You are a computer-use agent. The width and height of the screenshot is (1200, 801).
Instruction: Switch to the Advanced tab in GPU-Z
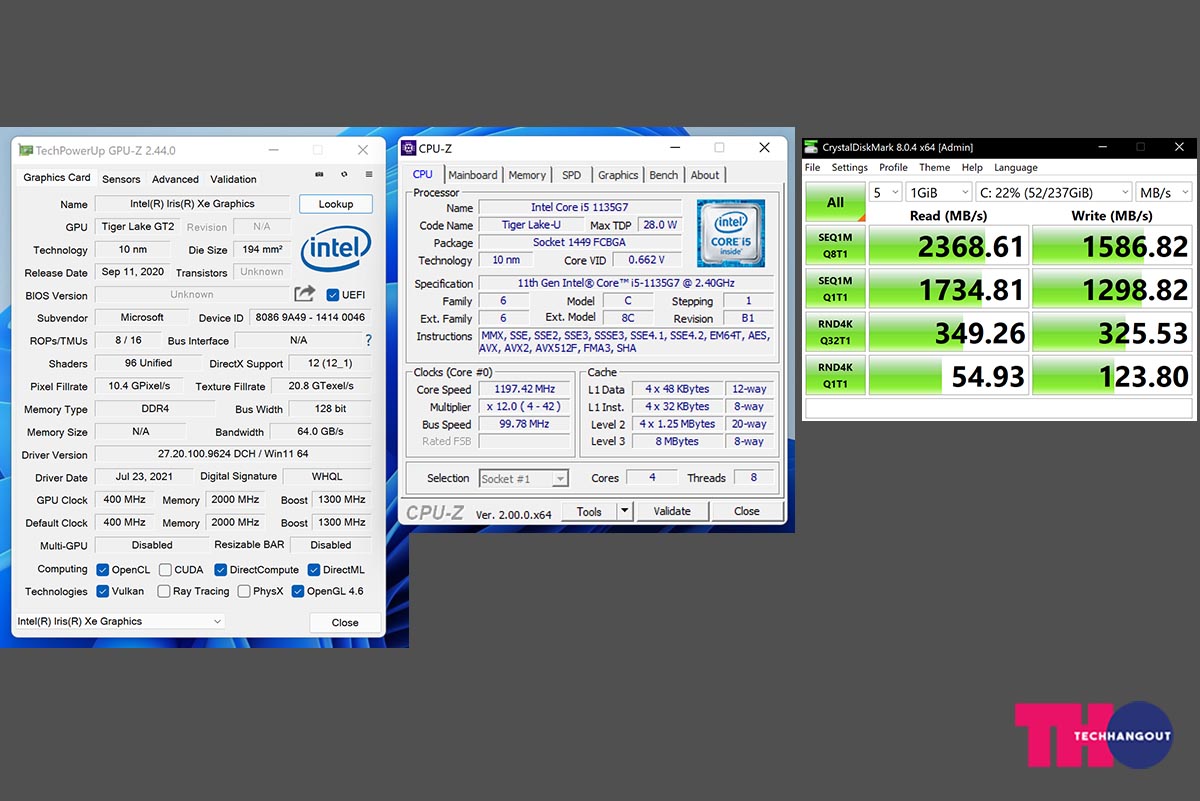click(175, 179)
